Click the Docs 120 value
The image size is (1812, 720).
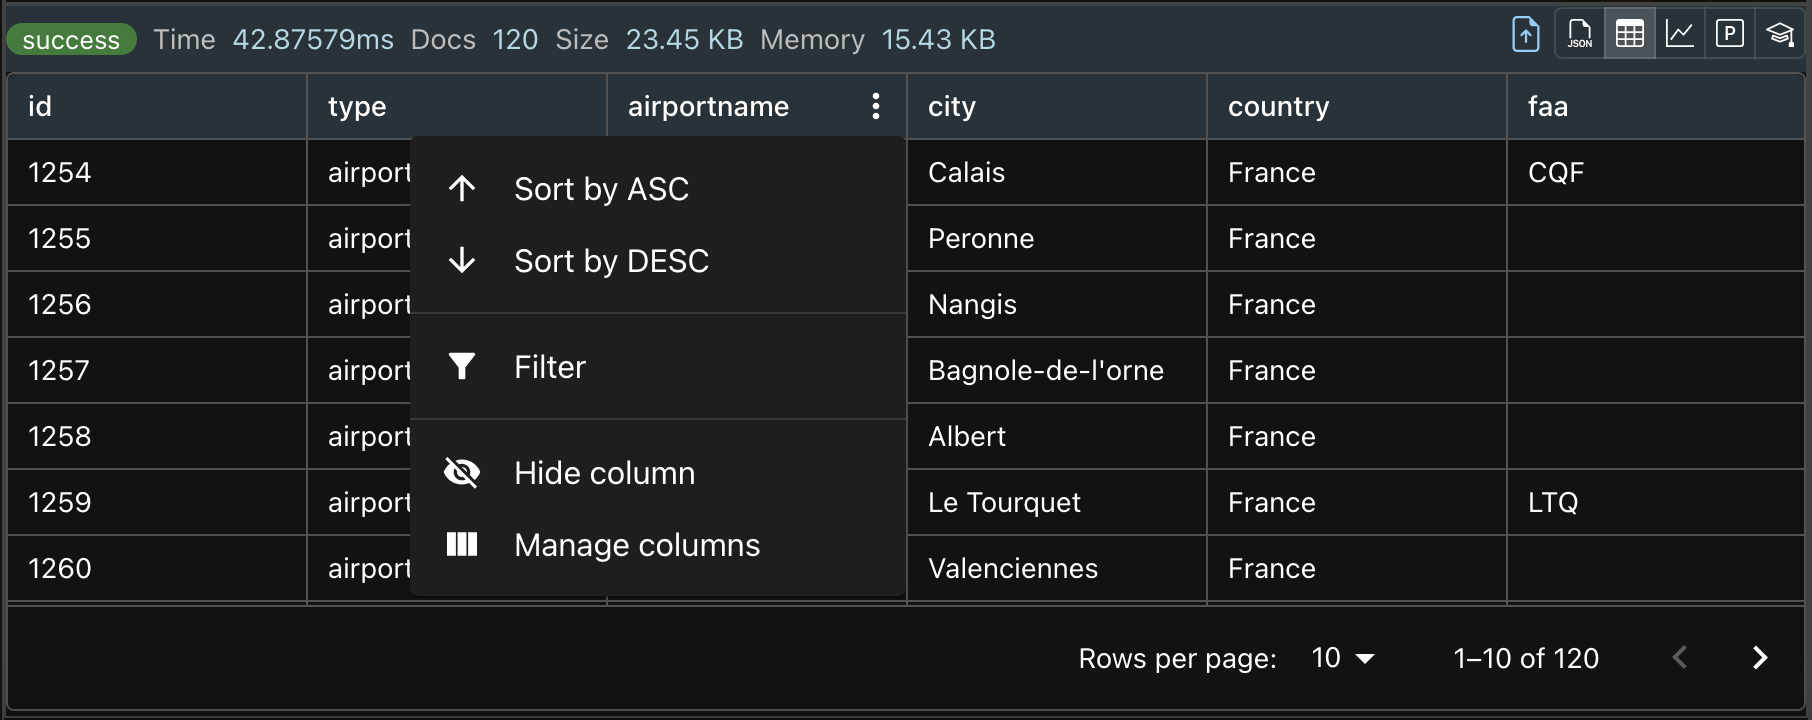pyautogui.click(x=515, y=40)
